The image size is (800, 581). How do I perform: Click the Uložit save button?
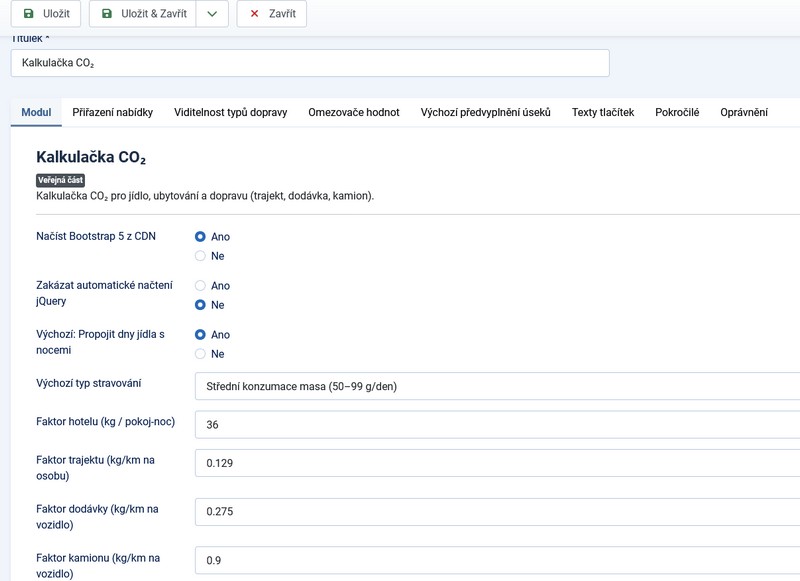[x=45, y=14]
